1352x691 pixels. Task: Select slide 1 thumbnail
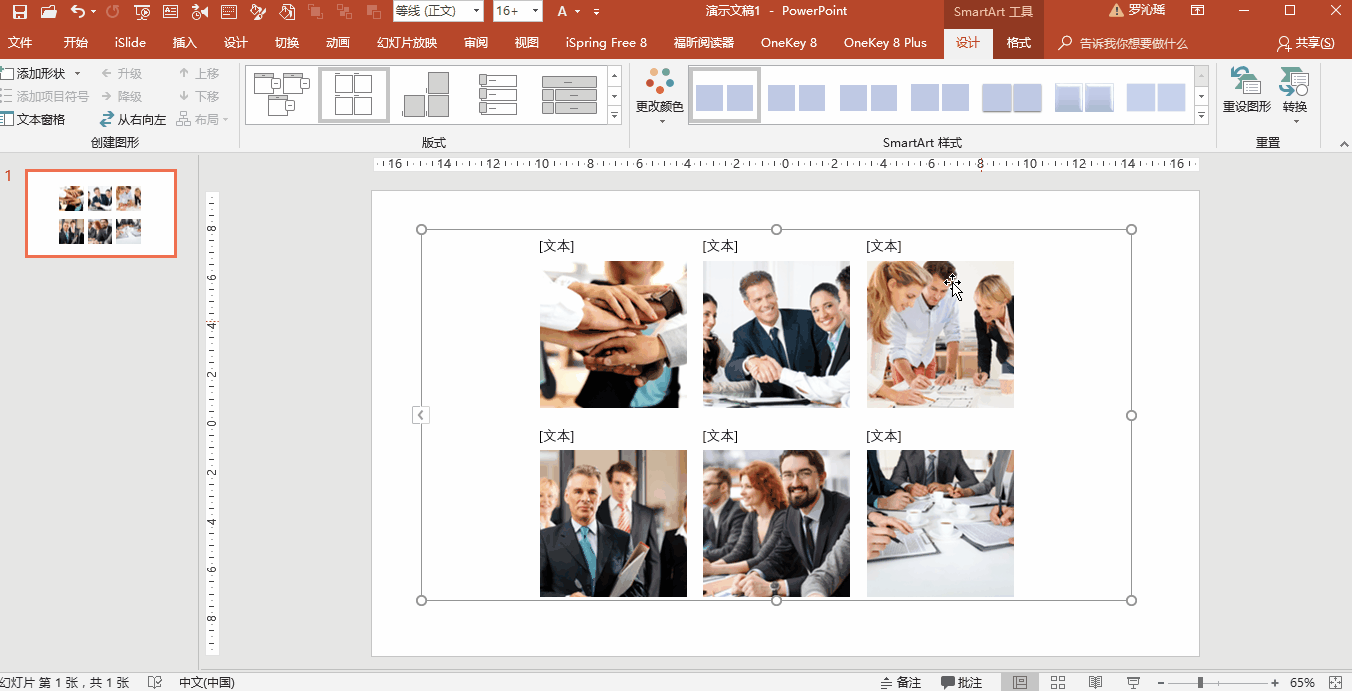coord(101,213)
